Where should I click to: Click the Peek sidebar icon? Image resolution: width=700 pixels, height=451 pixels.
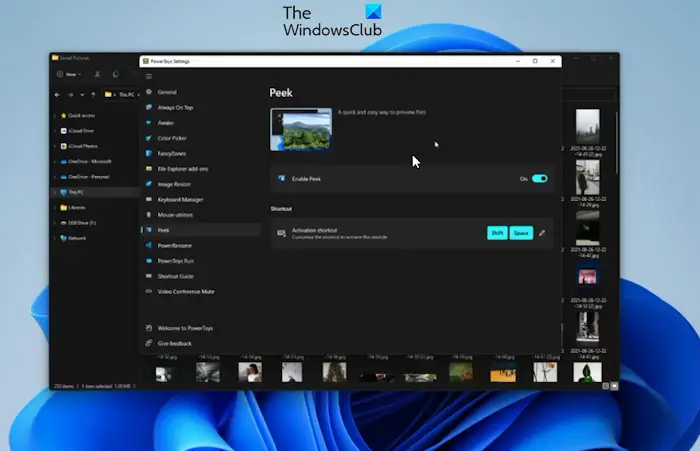(149, 230)
